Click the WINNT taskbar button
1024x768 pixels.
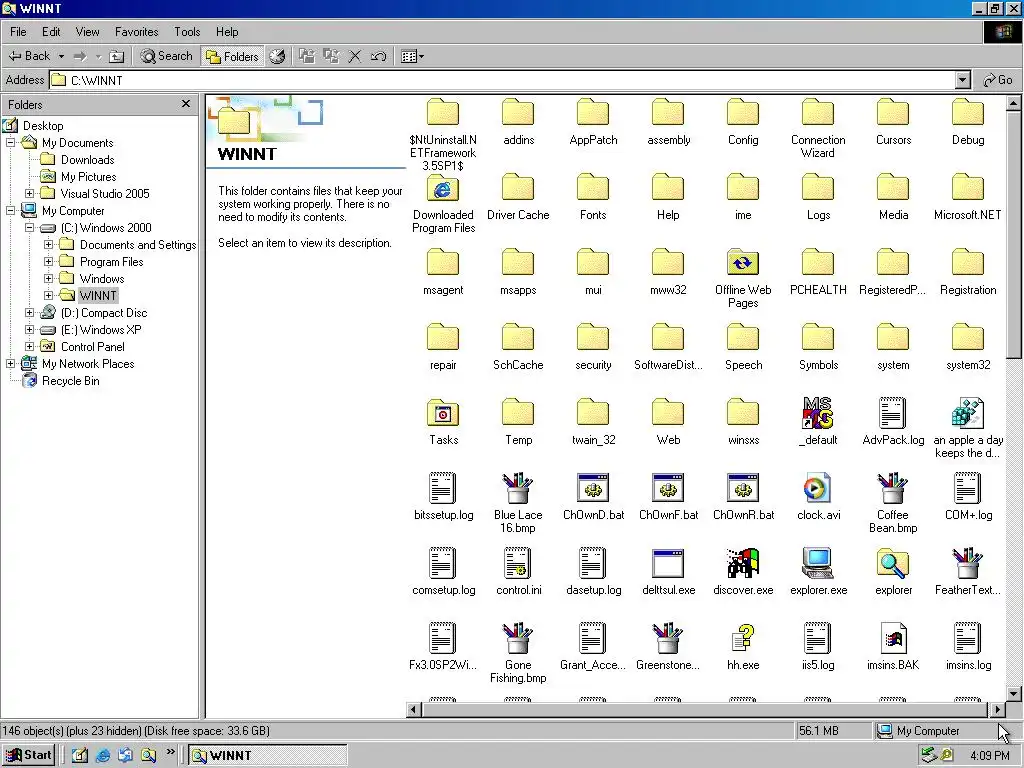(268, 756)
